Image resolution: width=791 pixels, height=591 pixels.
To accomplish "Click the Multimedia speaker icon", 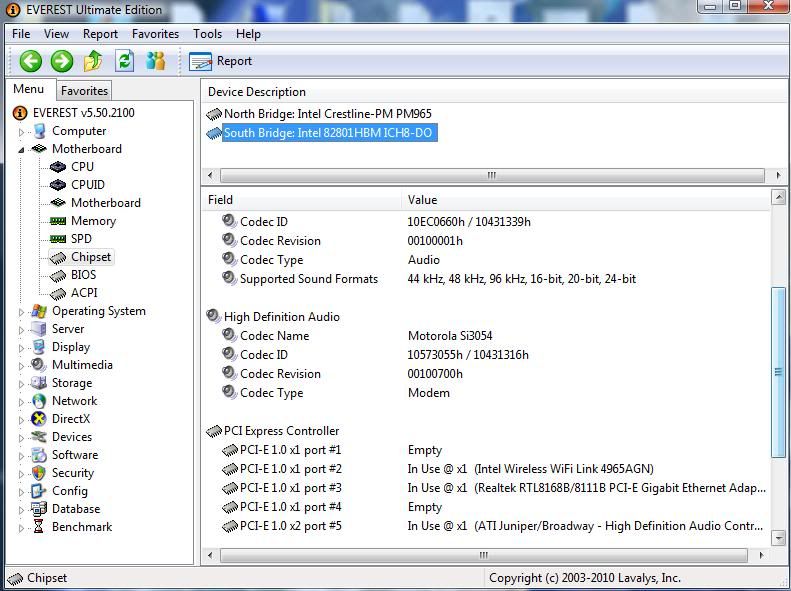I will [39, 365].
